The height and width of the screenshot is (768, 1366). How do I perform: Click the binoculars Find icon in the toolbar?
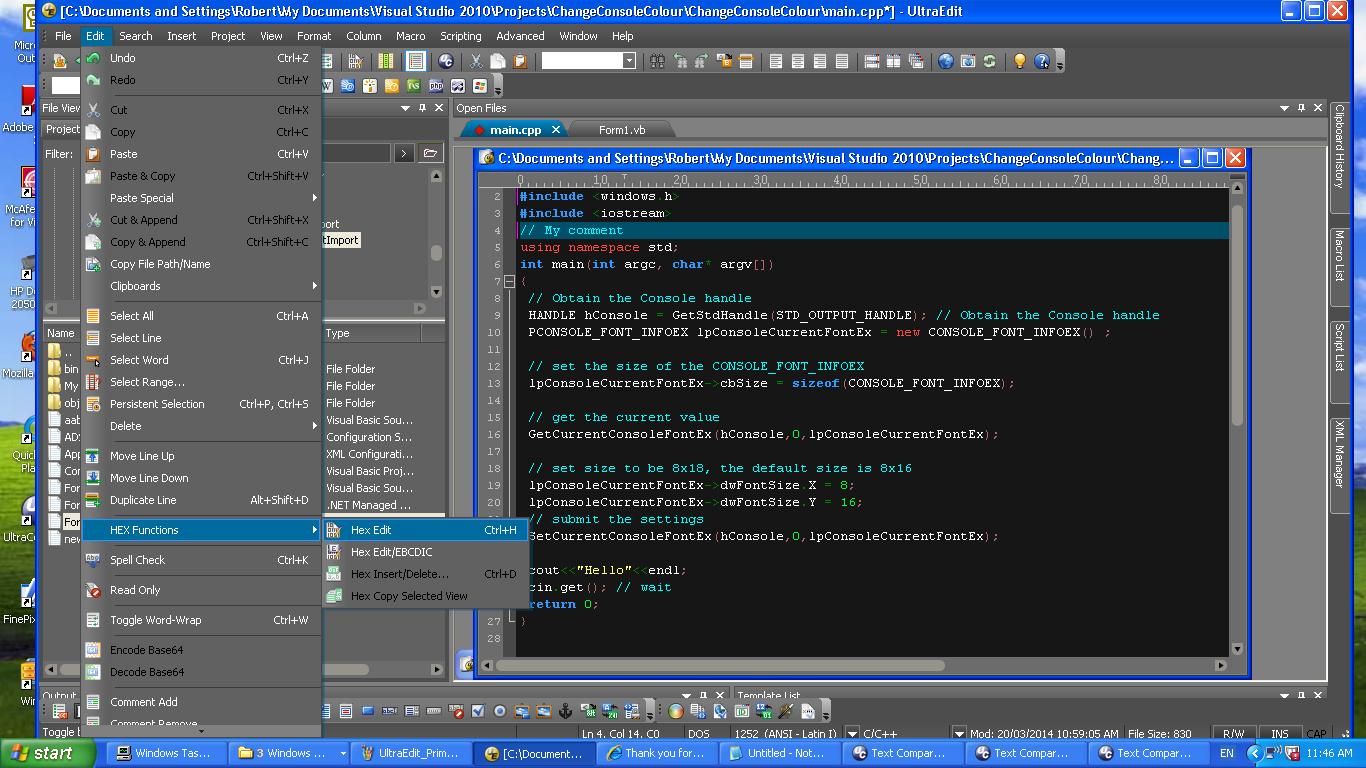tap(657, 62)
